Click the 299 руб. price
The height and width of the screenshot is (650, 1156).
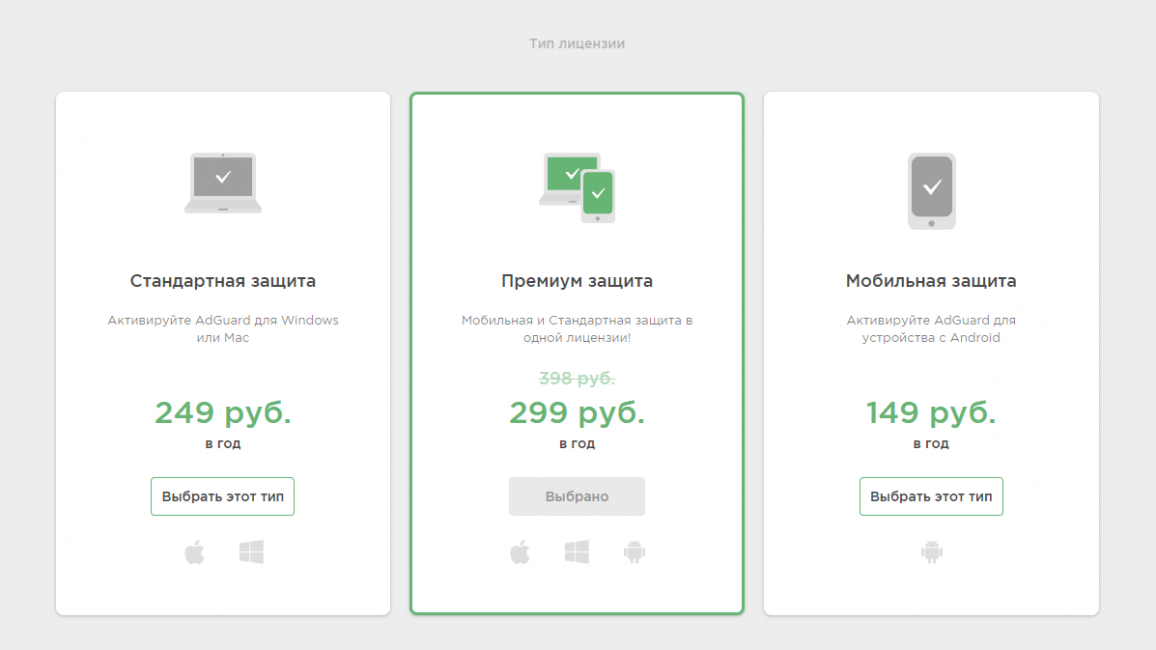577,413
